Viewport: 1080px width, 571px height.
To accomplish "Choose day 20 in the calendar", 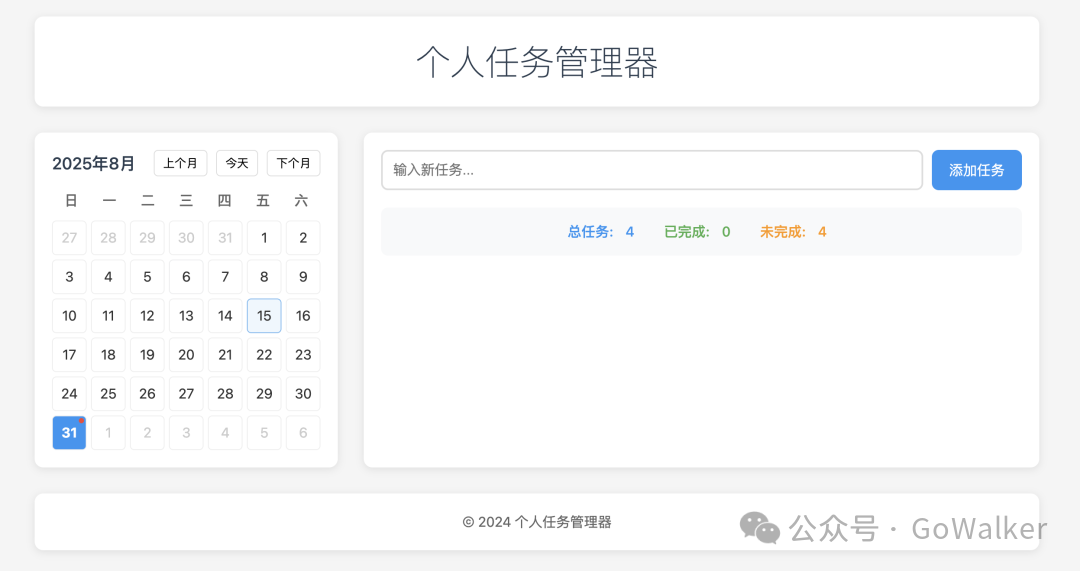I will tap(186, 355).
